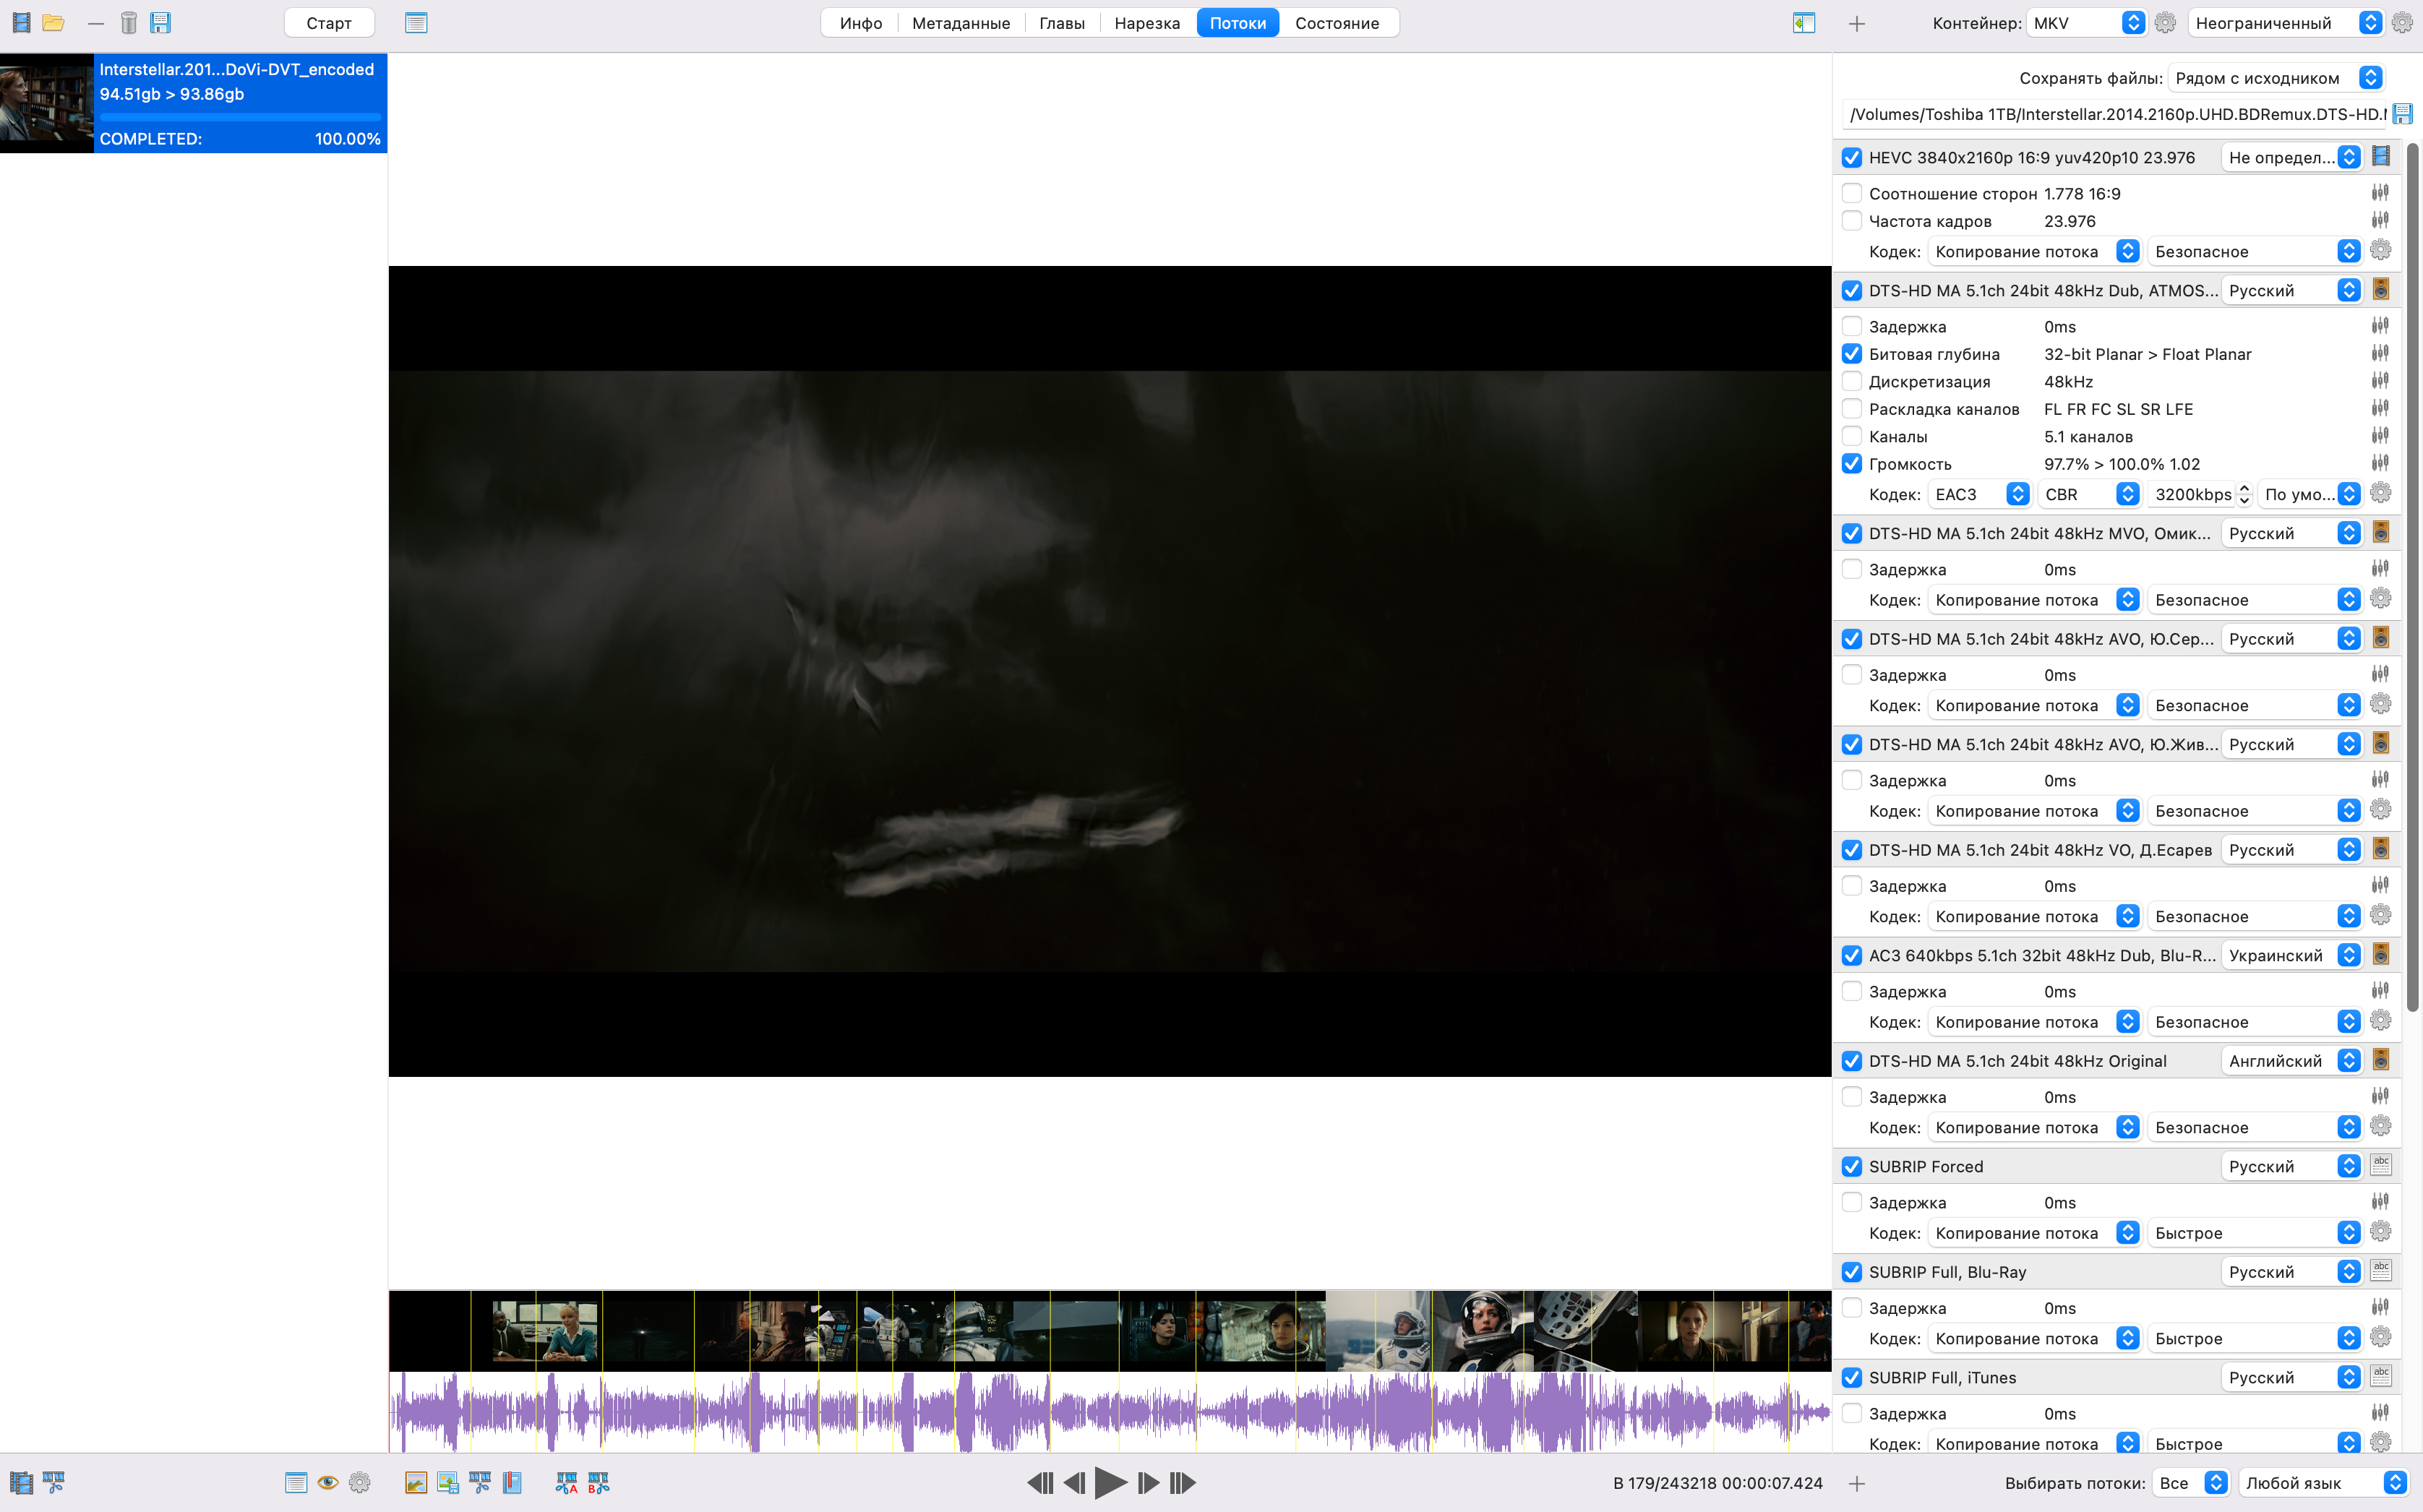The height and width of the screenshot is (1512, 2423).
Task: Click the Старт button
Action: point(329,23)
